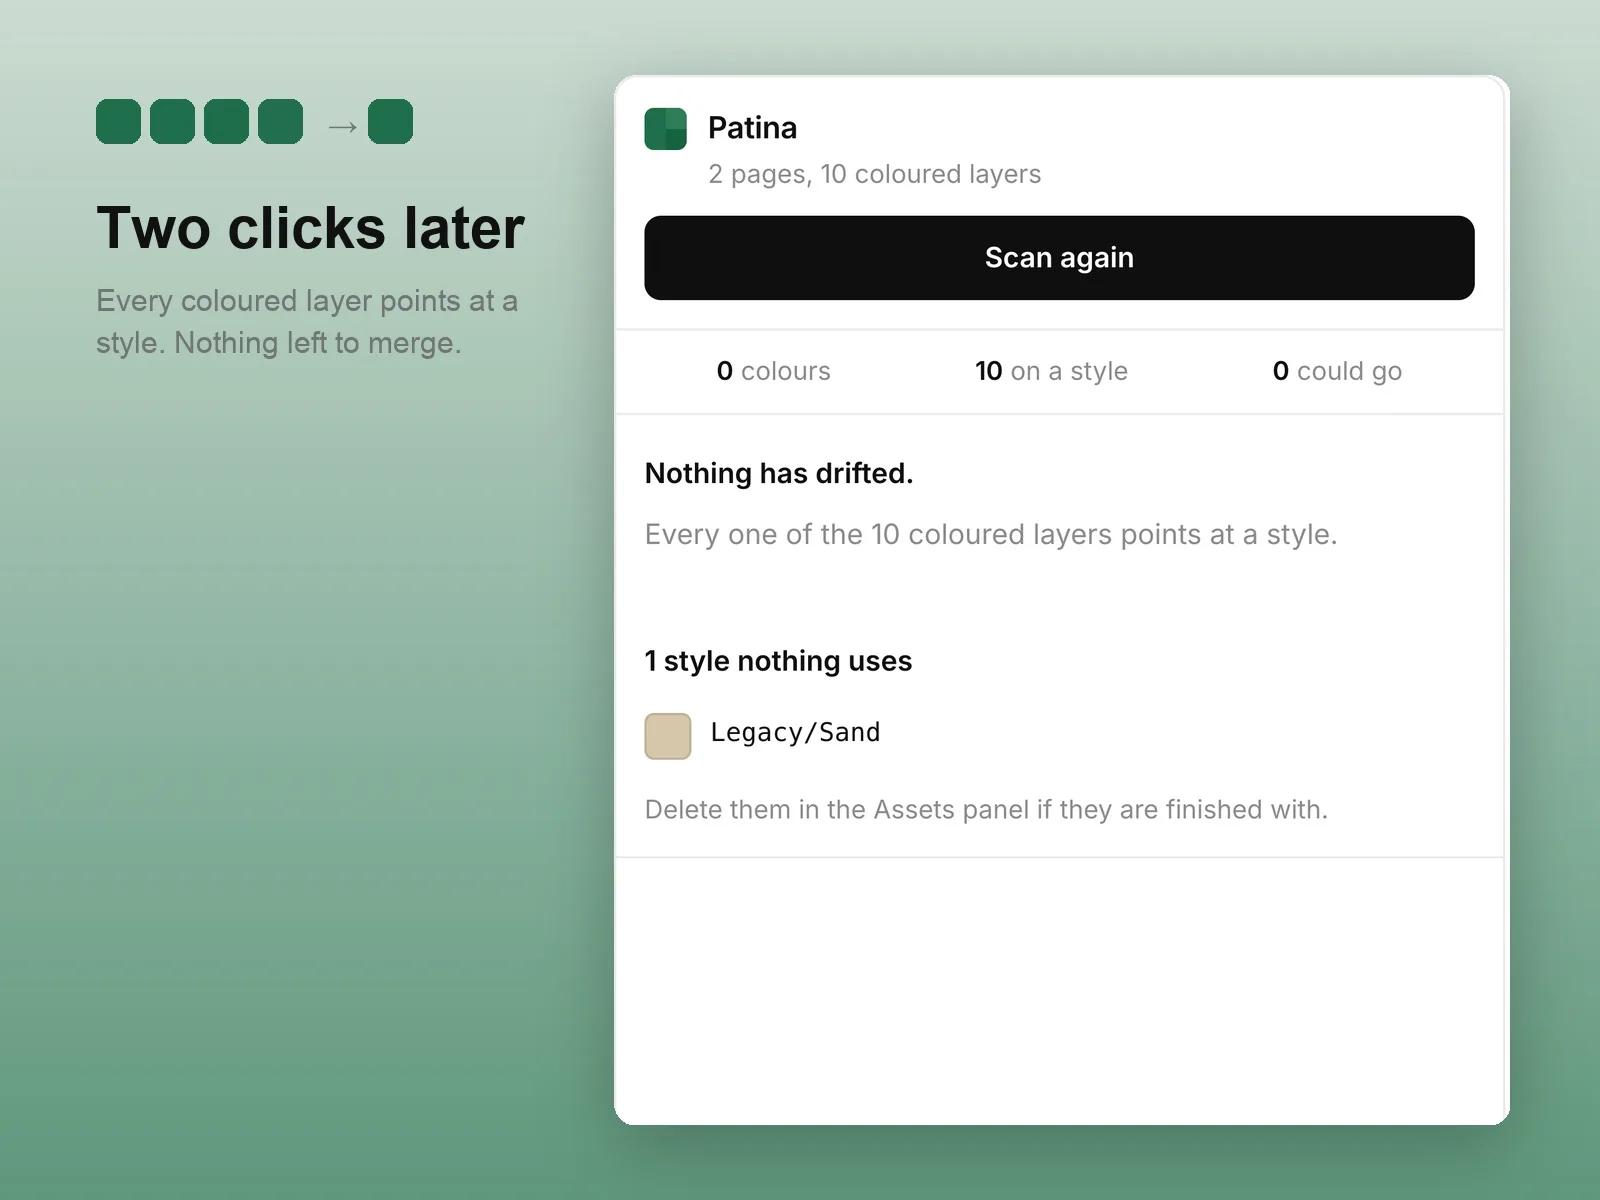The image size is (1600, 1200).
Task: Click the '0 could go' stat
Action: pyautogui.click(x=1337, y=371)
